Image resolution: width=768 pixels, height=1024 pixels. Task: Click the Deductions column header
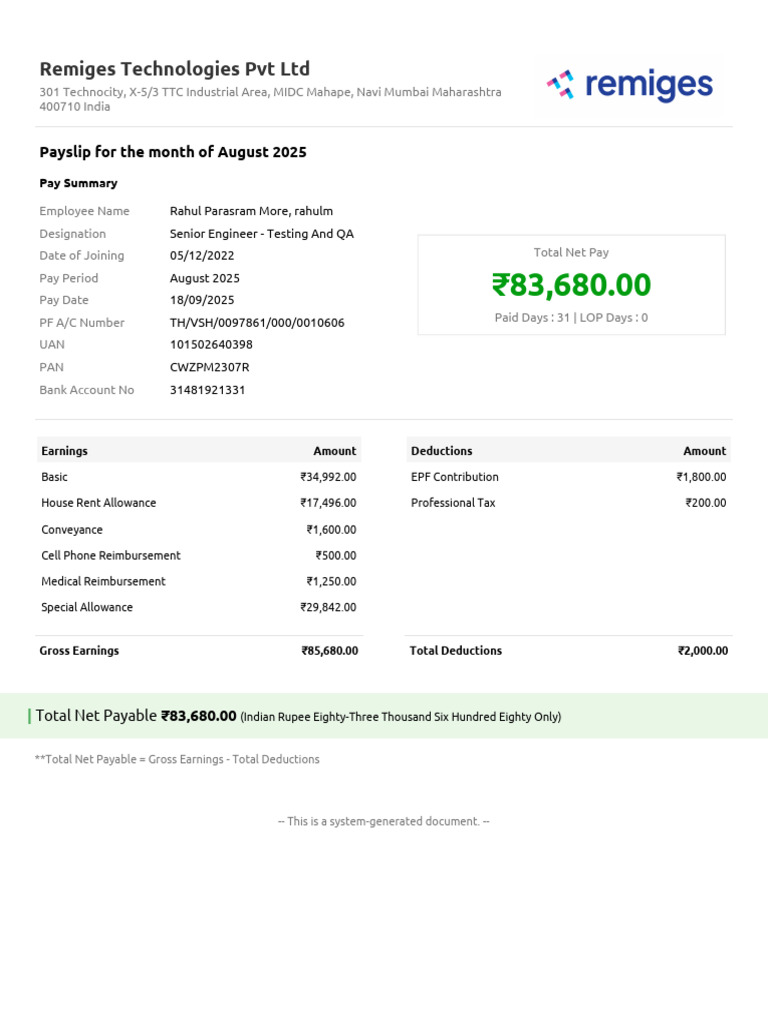point(441,451)
